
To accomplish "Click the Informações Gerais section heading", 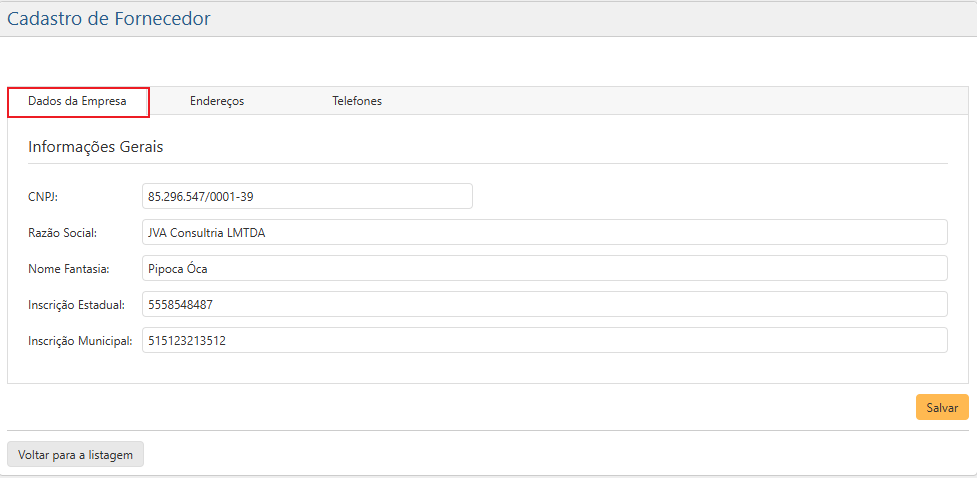I will (95, 147).
